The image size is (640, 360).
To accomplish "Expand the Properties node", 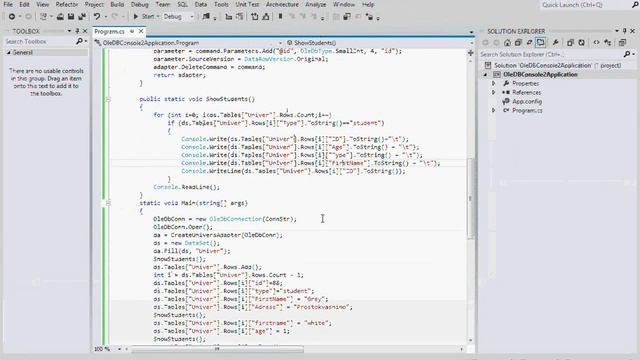I will pyautogui.click(x=493, y=83).
